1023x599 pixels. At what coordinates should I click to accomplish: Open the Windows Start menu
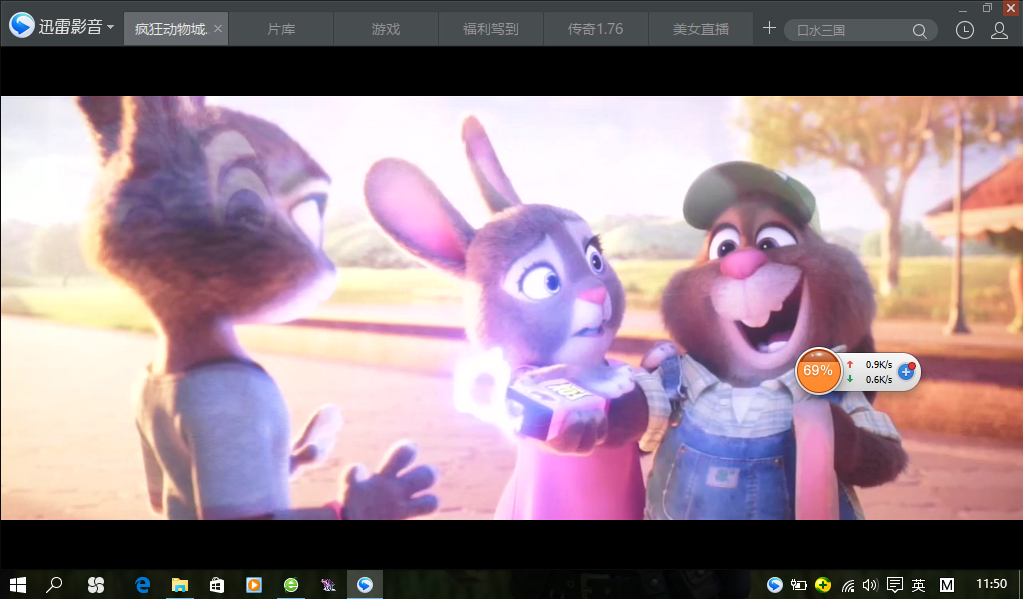pos(18,585)
